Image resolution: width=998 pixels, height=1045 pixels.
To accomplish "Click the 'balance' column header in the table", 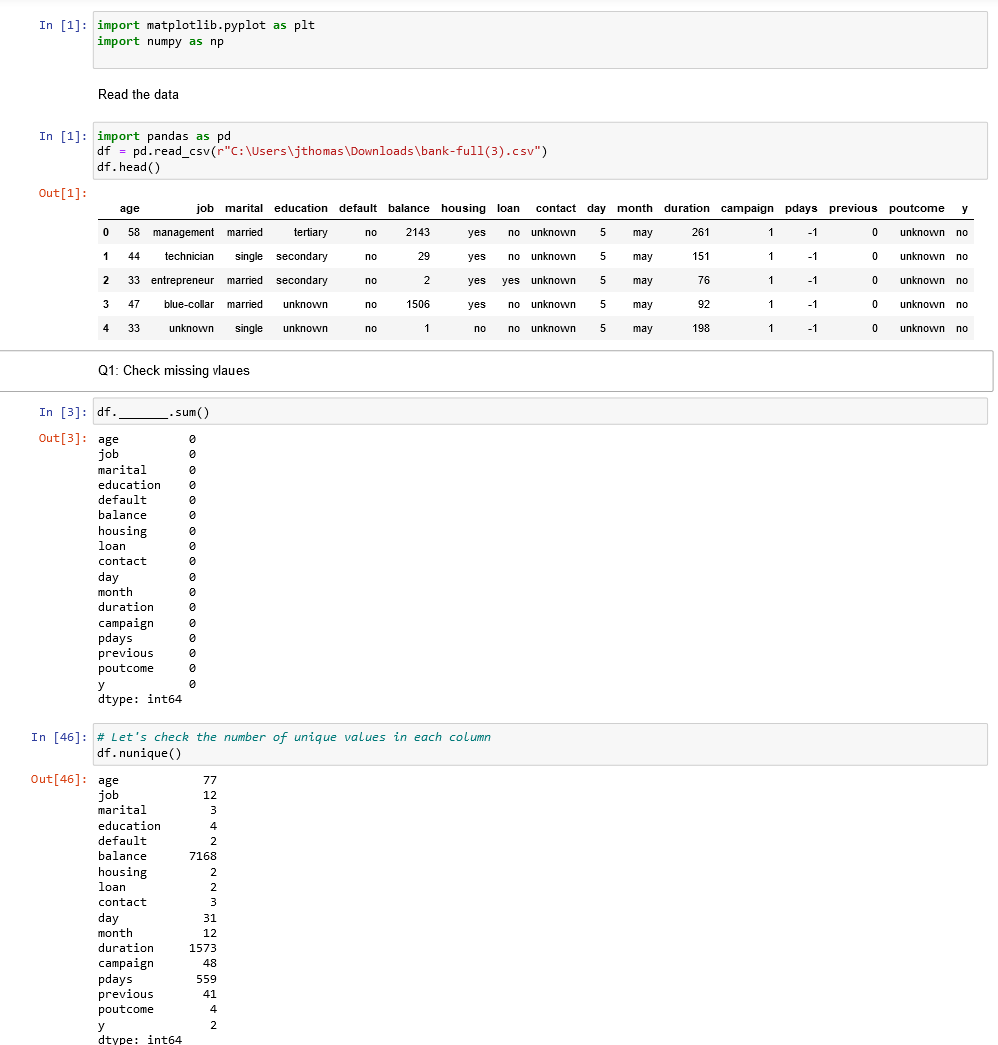I will click(x=408, y=208).
